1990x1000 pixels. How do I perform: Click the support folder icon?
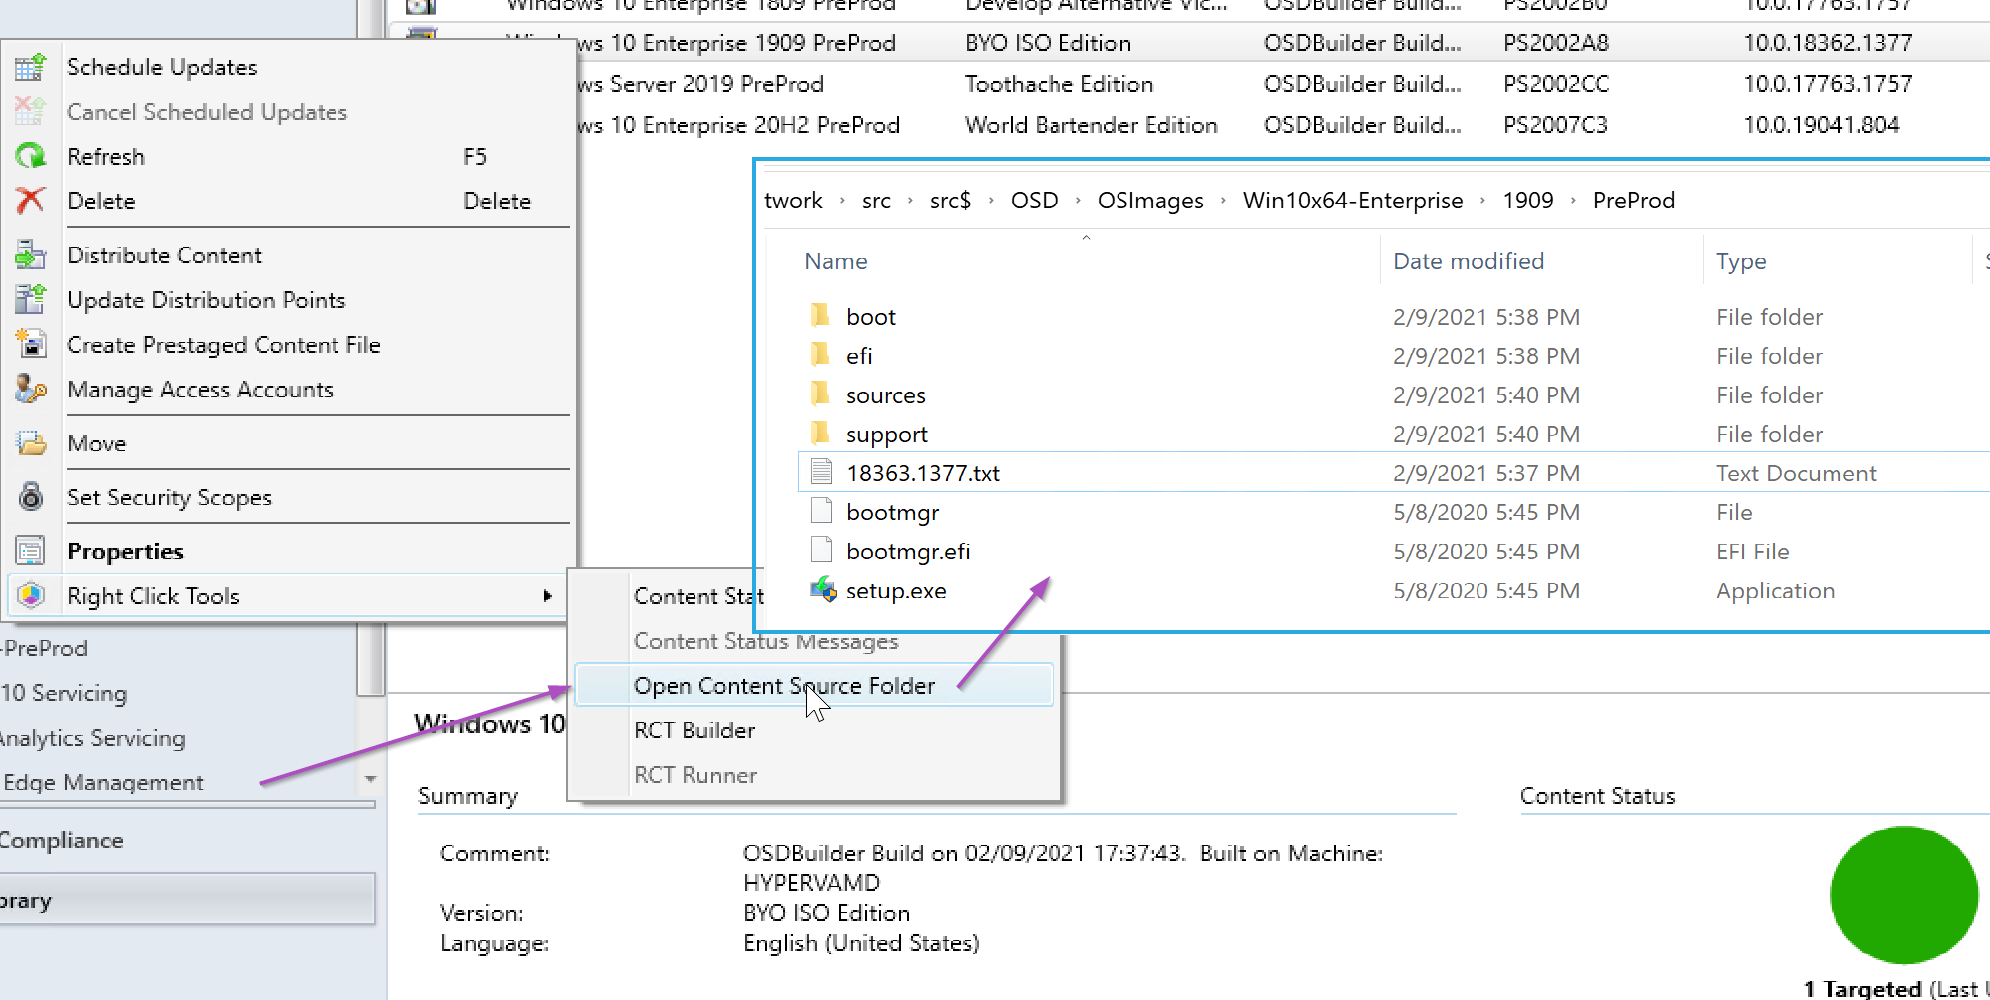(821, 433)
